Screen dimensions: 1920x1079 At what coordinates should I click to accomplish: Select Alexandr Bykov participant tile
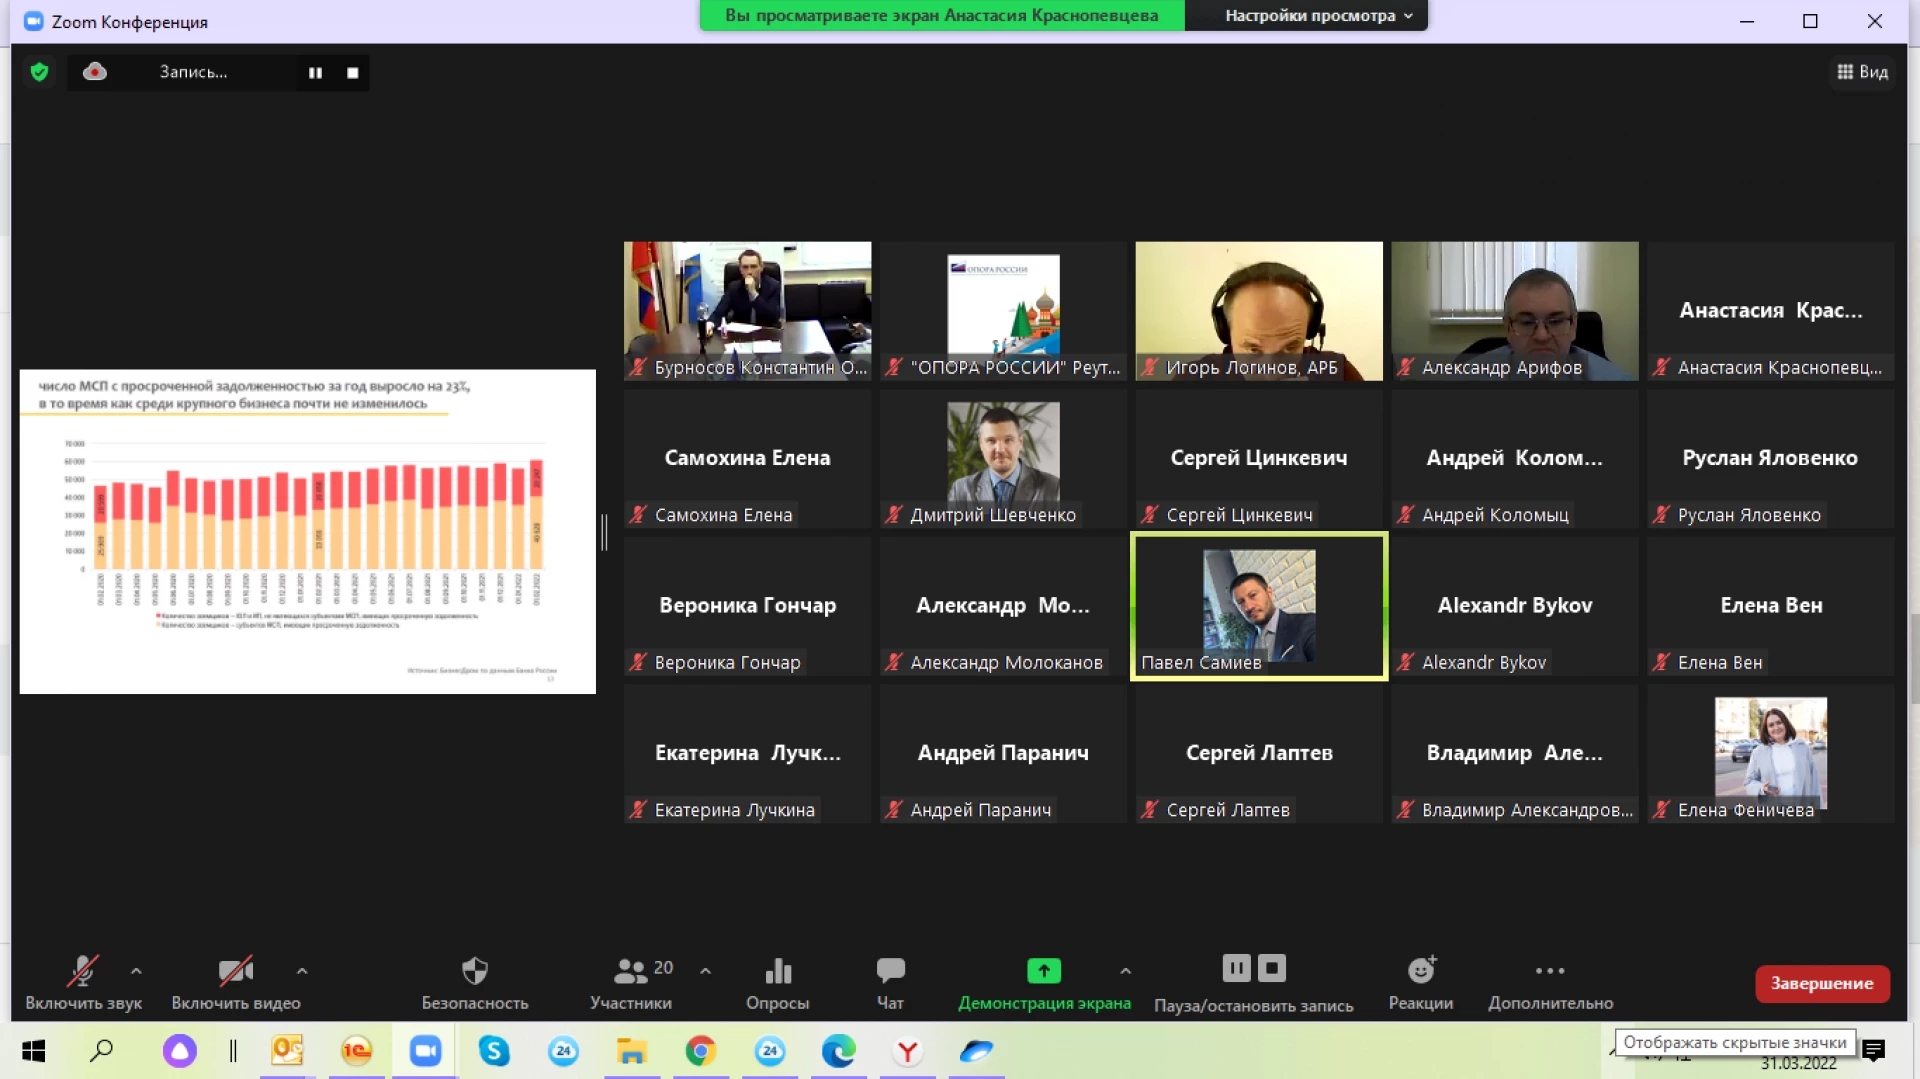(x=1515, y=606)
